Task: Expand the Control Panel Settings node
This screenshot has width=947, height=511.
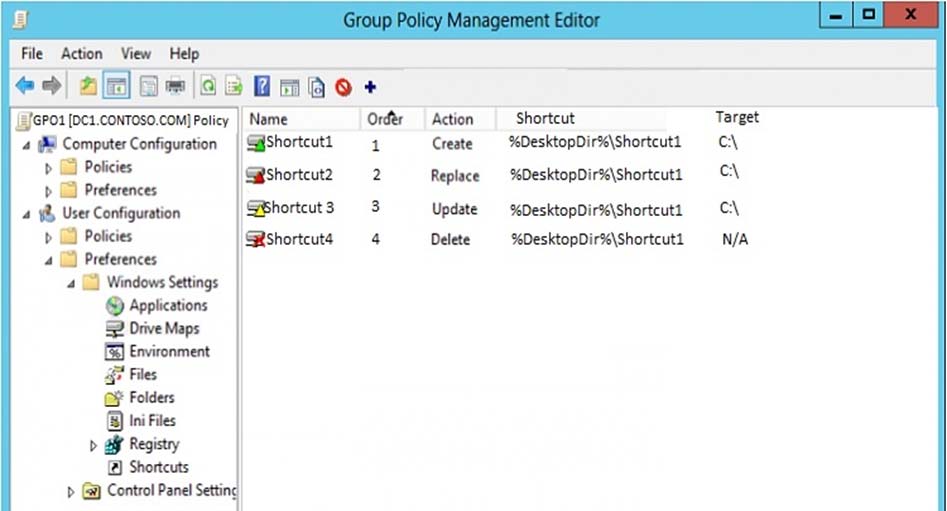Action: 71,492
